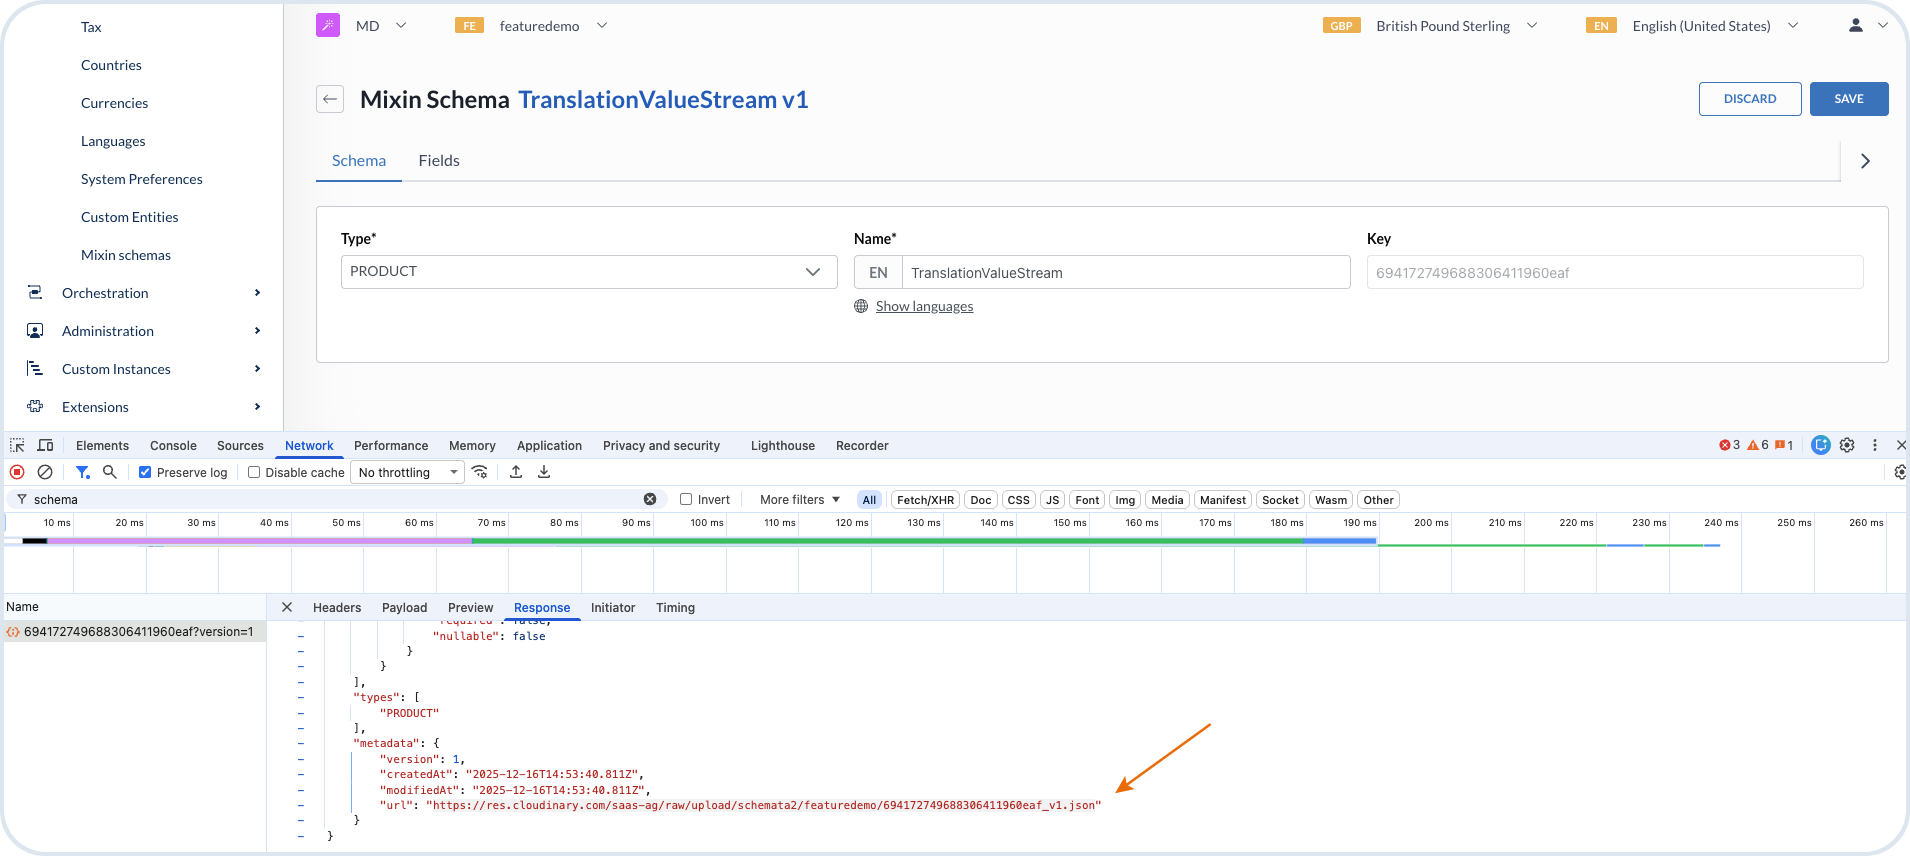
Task: Enable the Disable cache checkbox
Action: click(x=254, y=472)
